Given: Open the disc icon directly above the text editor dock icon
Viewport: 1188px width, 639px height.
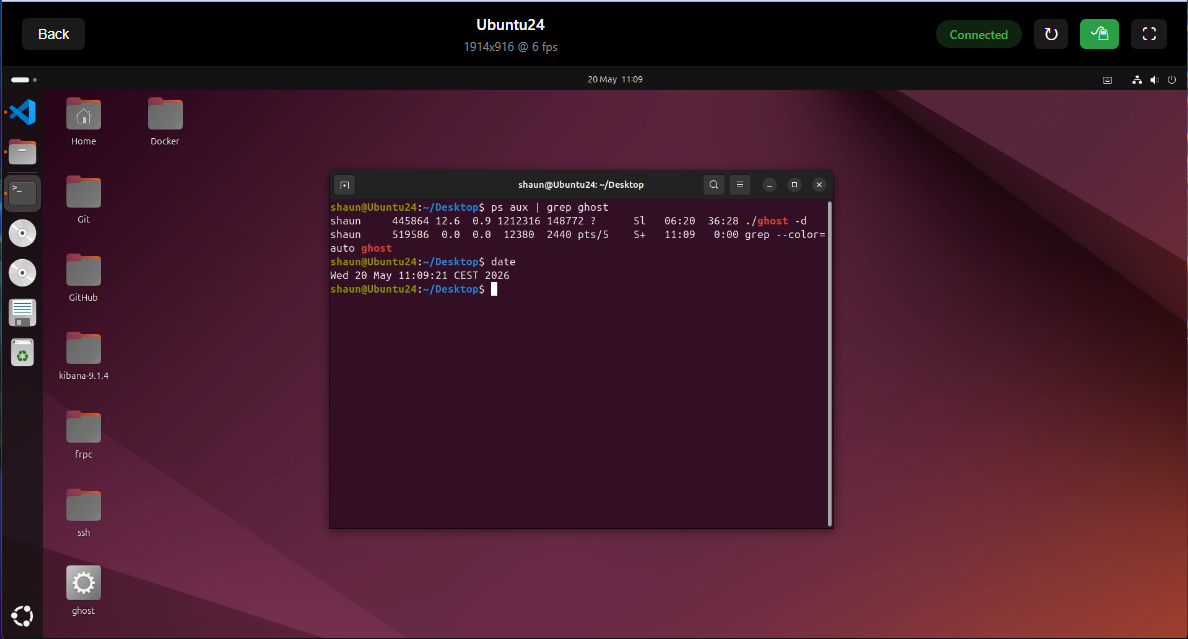Looking at the screenshot, I should click(23, 273).
